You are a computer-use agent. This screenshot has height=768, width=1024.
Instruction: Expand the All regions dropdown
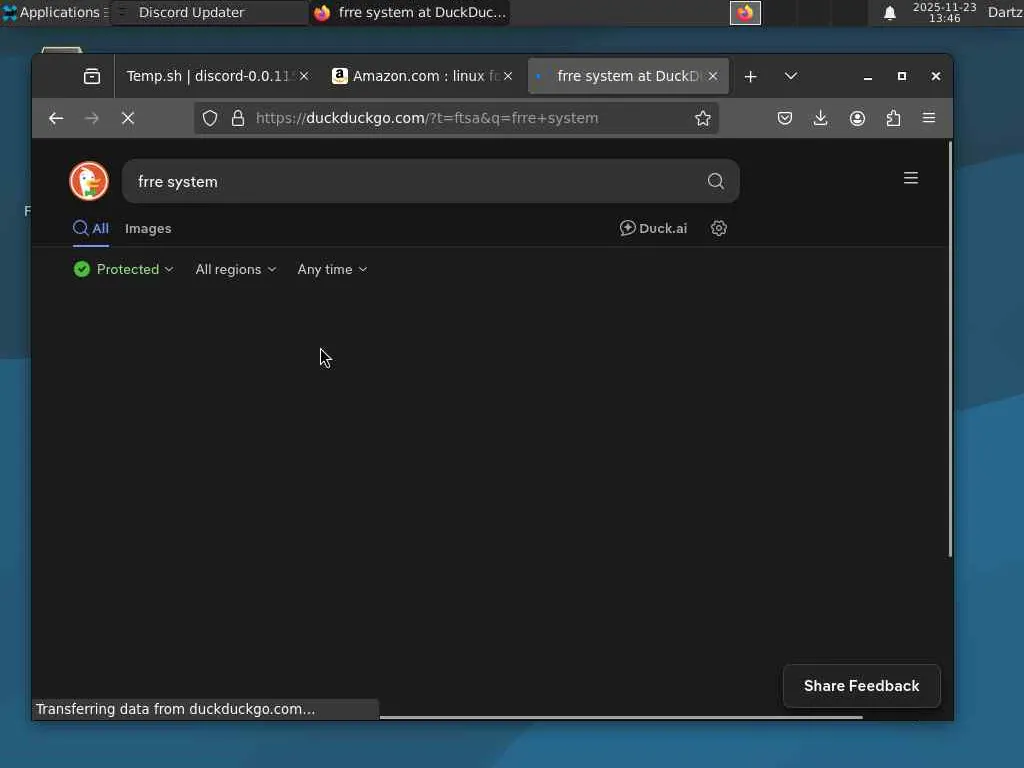click(x=236, y=269)
